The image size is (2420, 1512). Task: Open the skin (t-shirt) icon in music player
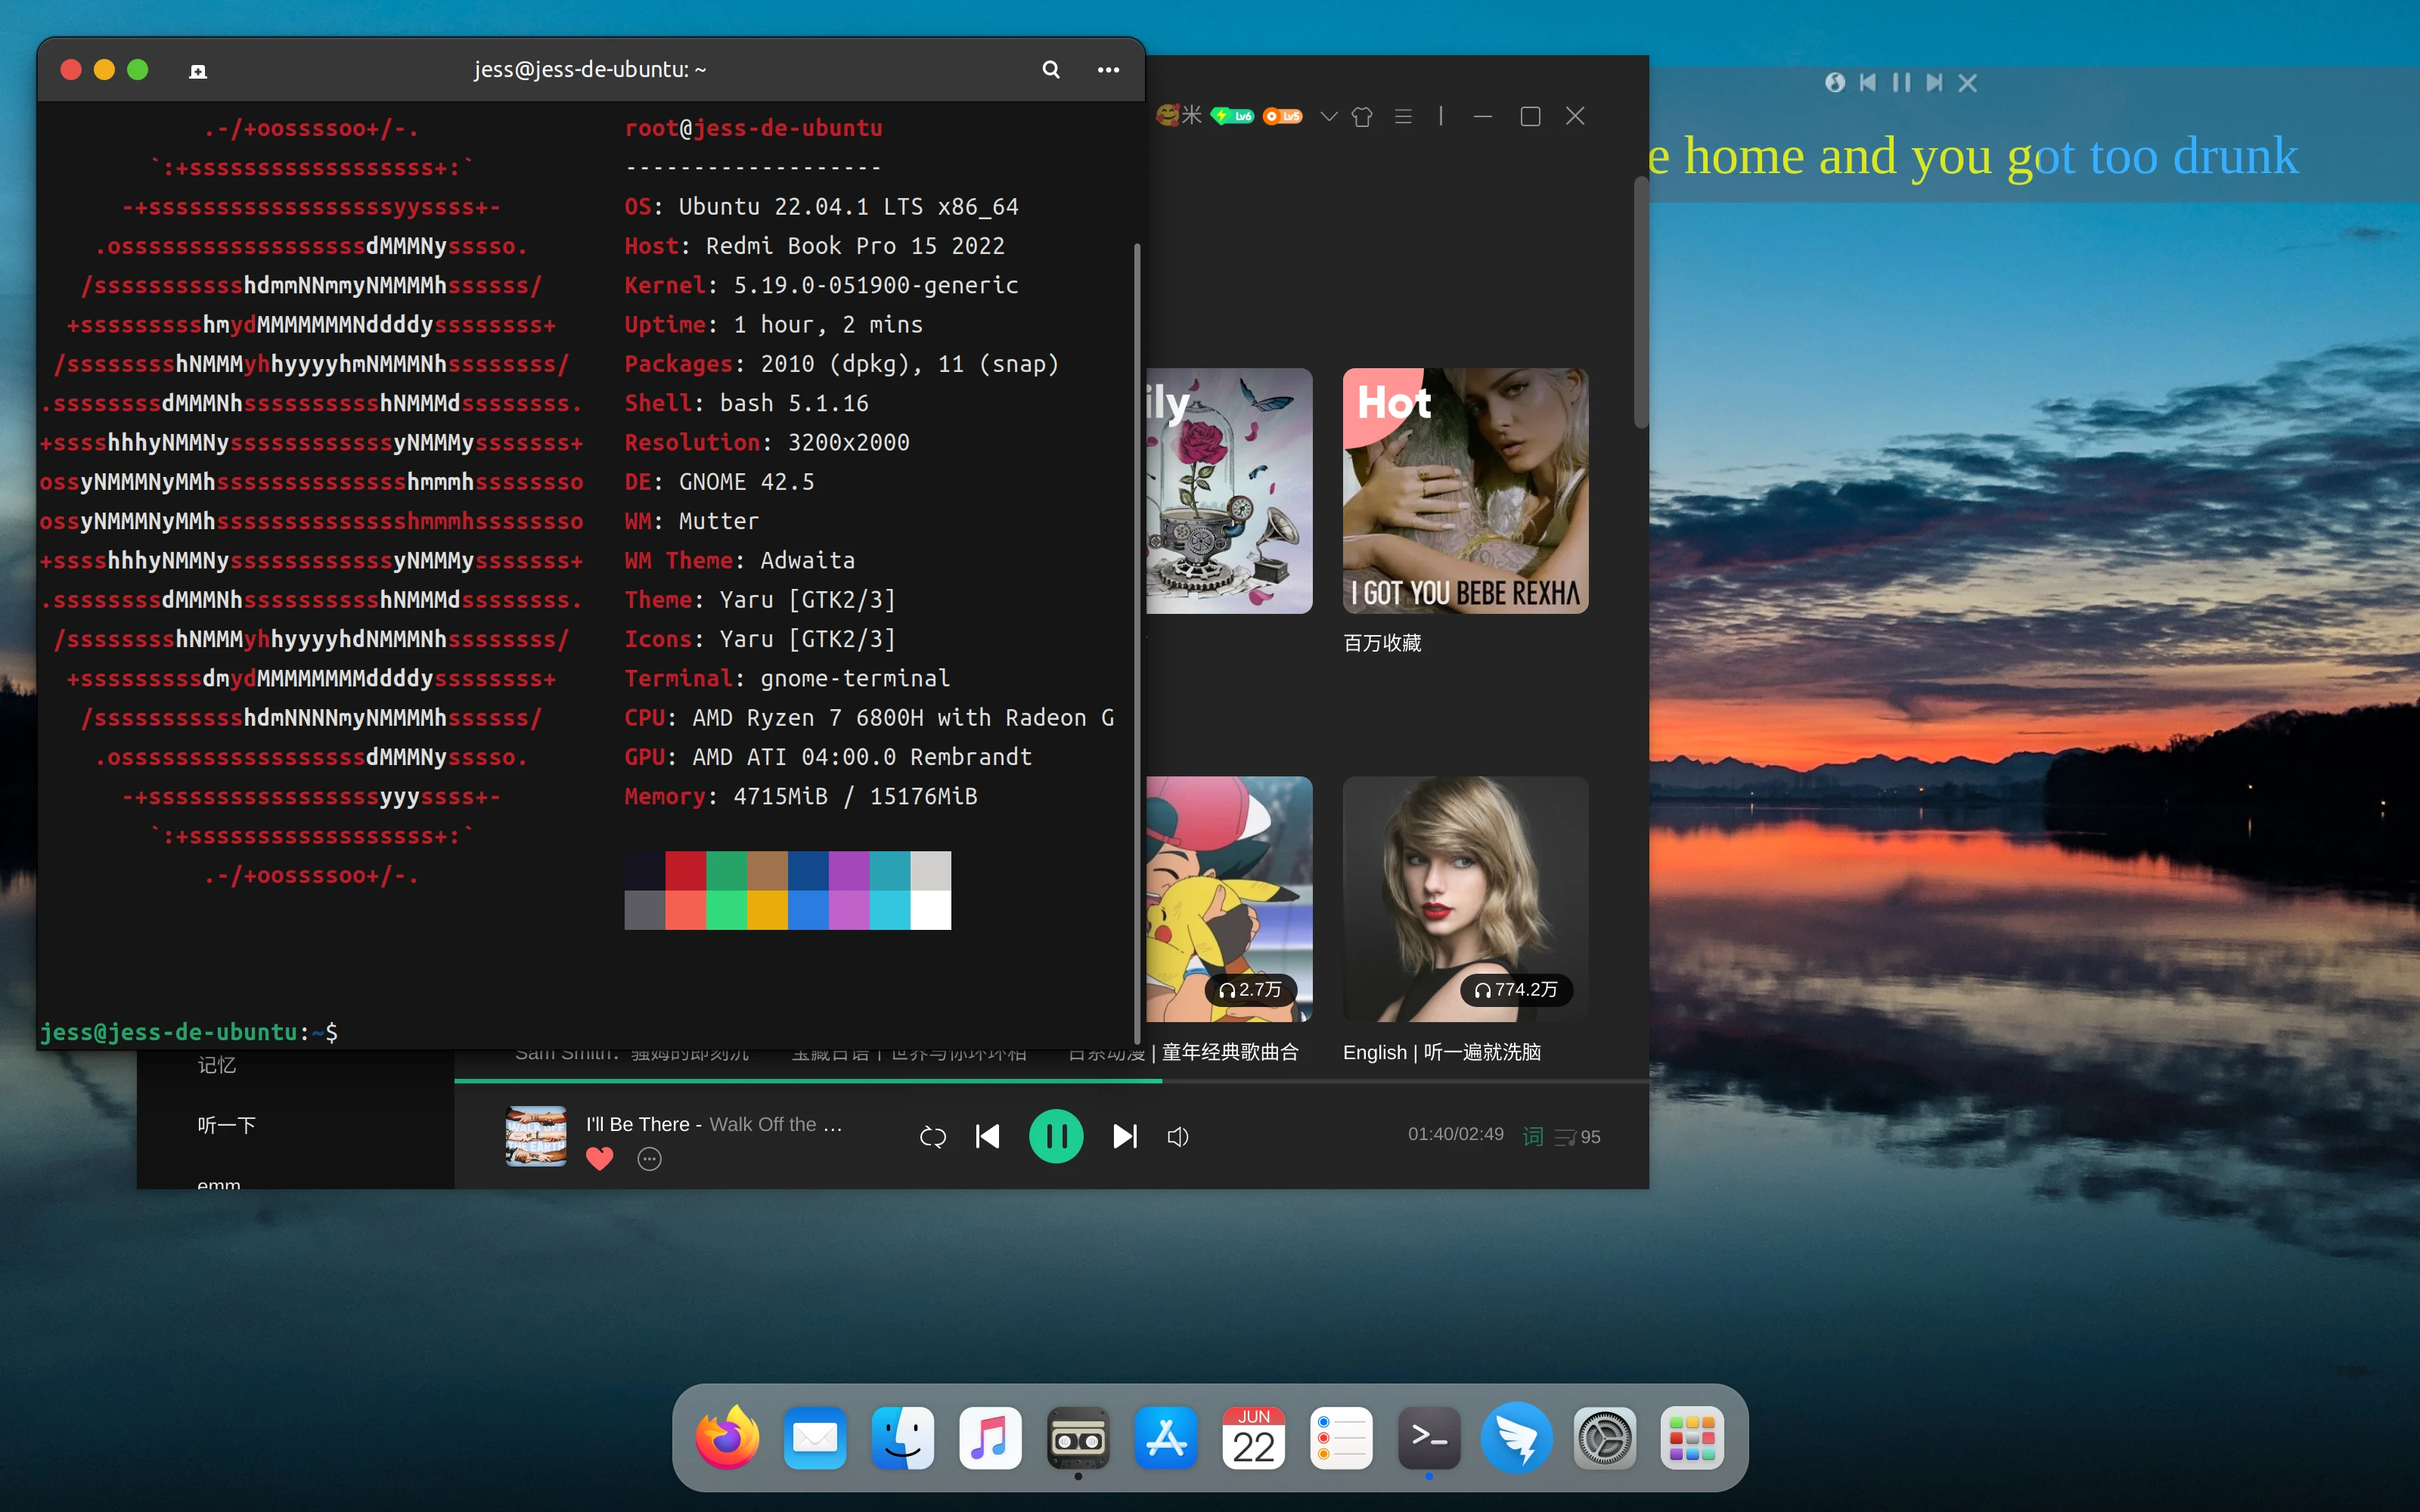(x=1361, y=116)
